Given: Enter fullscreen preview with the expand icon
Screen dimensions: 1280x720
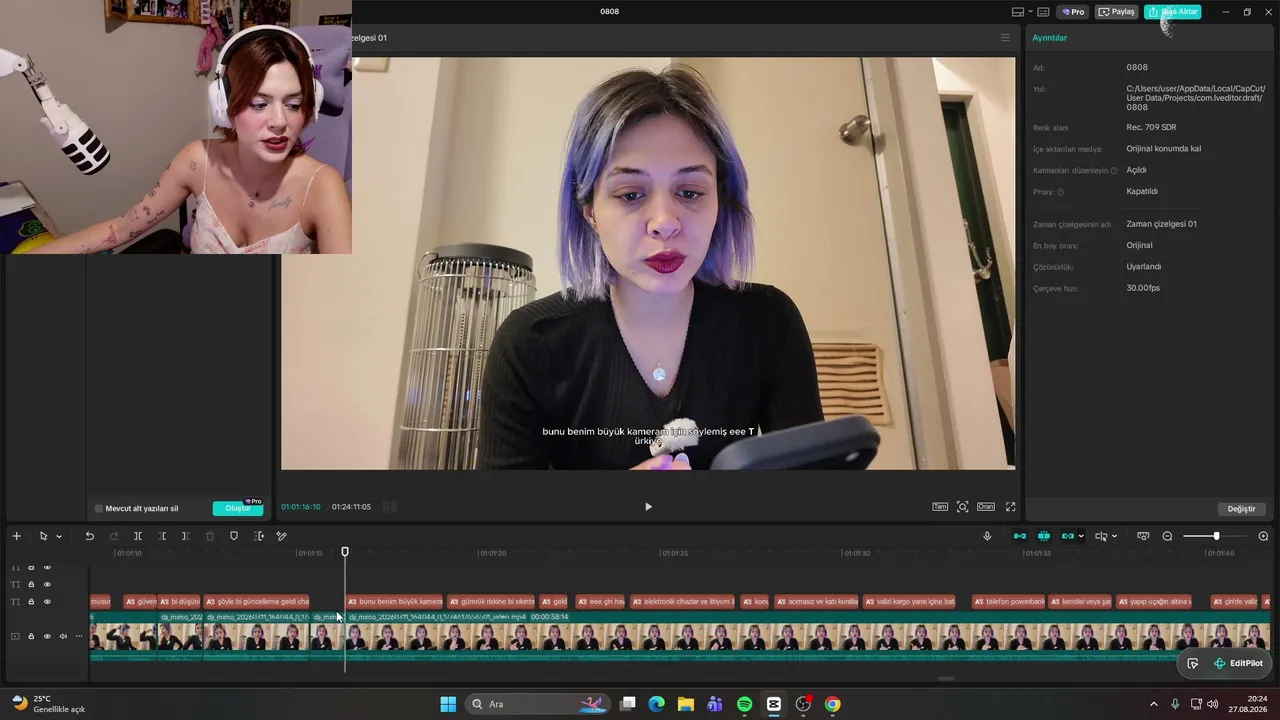Looking at the screenshot, I should click(x=1010, y=507).
